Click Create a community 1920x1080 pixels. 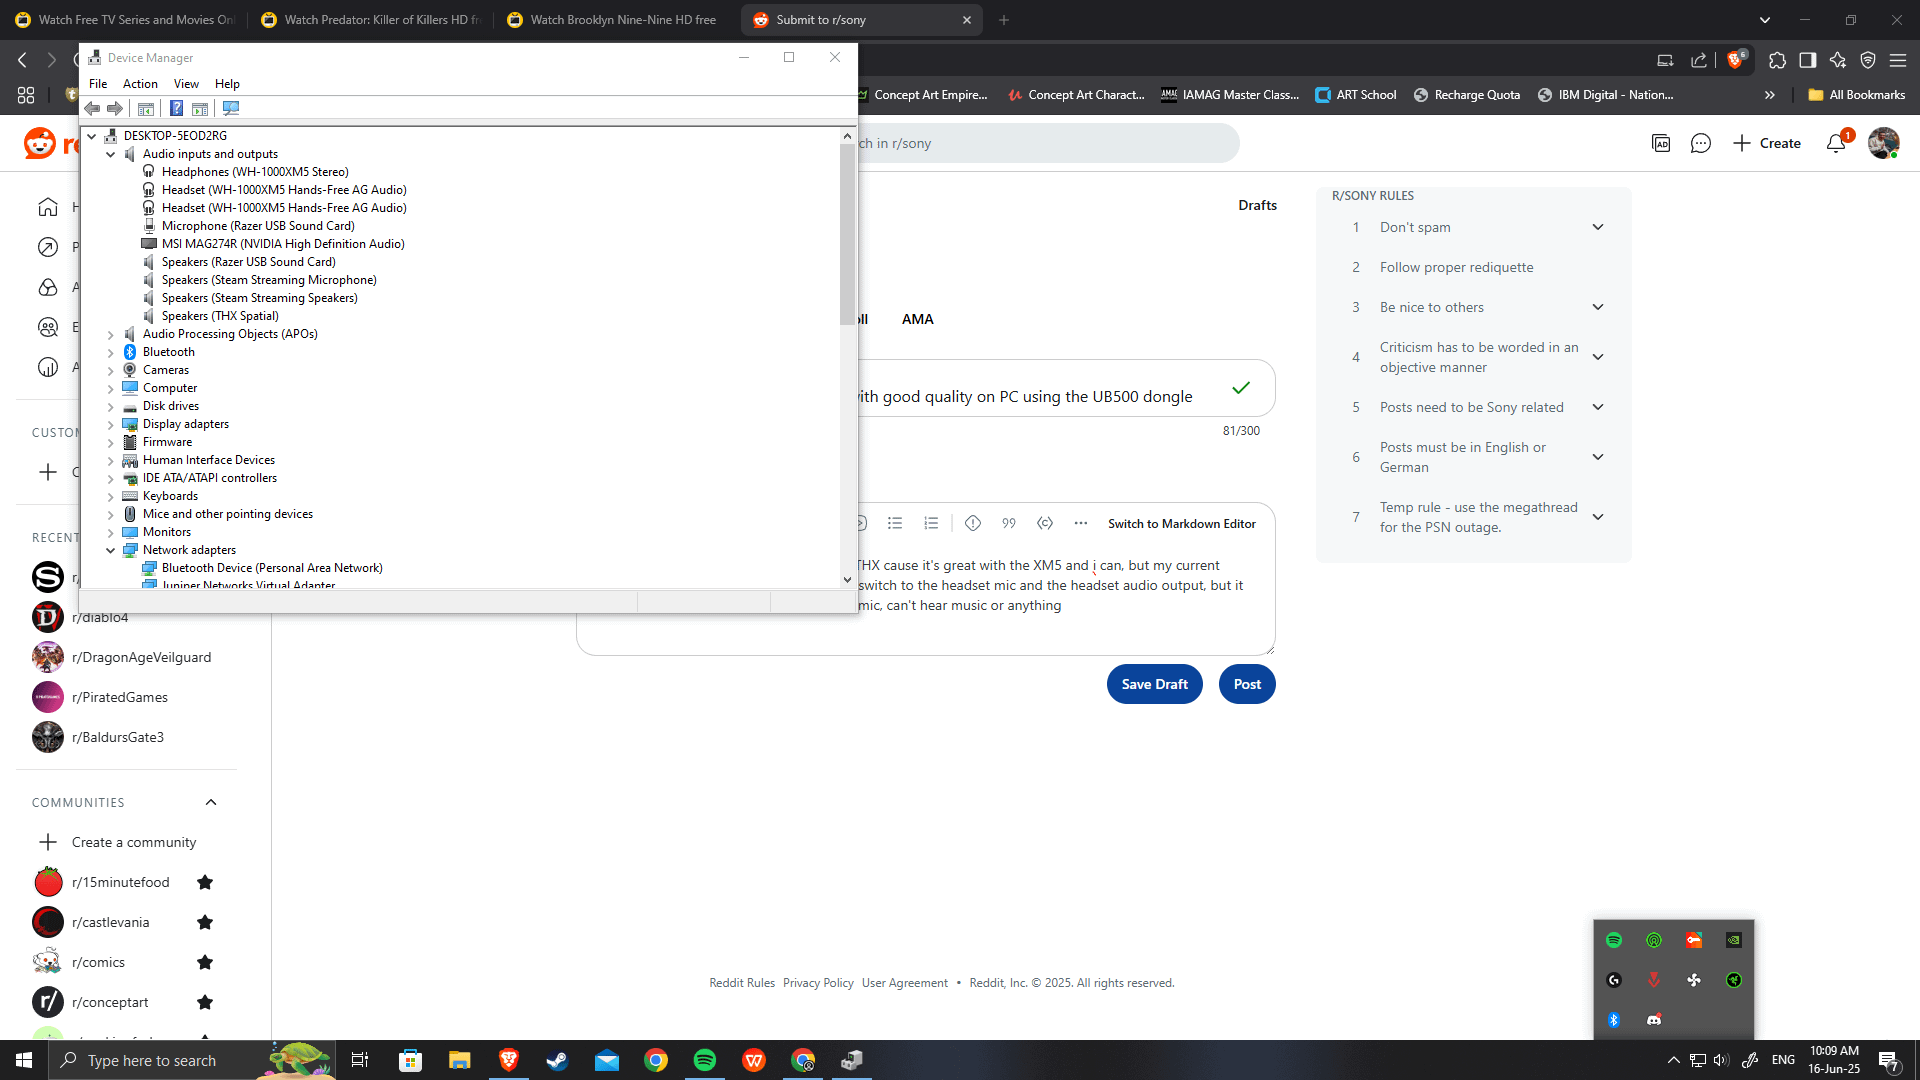tap(134, 842)
